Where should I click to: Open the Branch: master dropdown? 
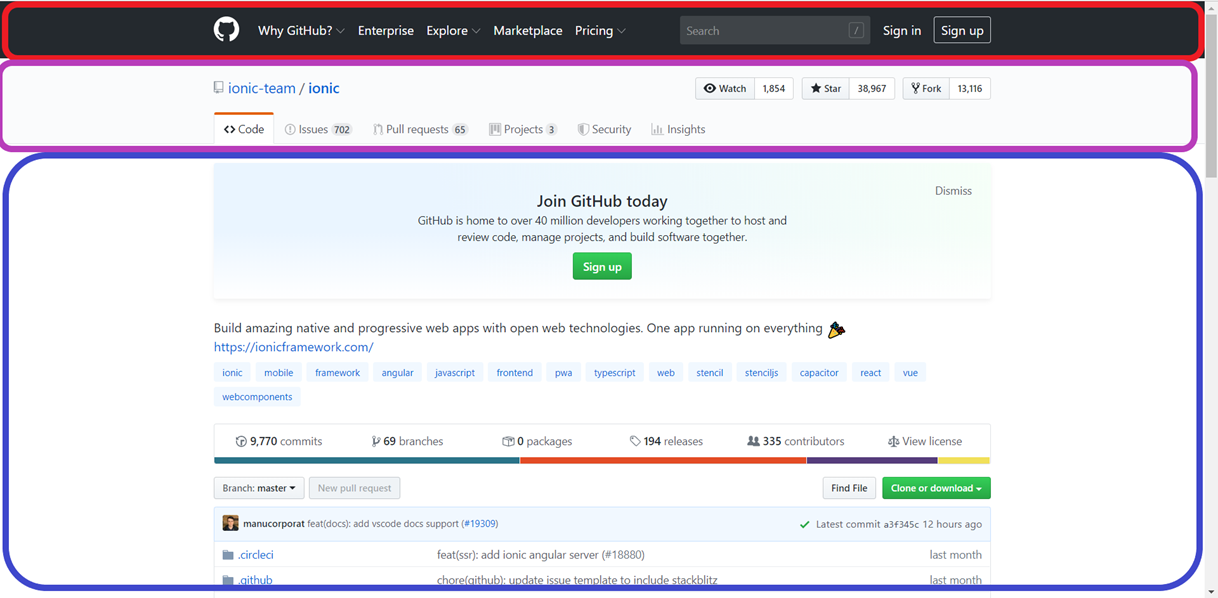pos(259,488)
